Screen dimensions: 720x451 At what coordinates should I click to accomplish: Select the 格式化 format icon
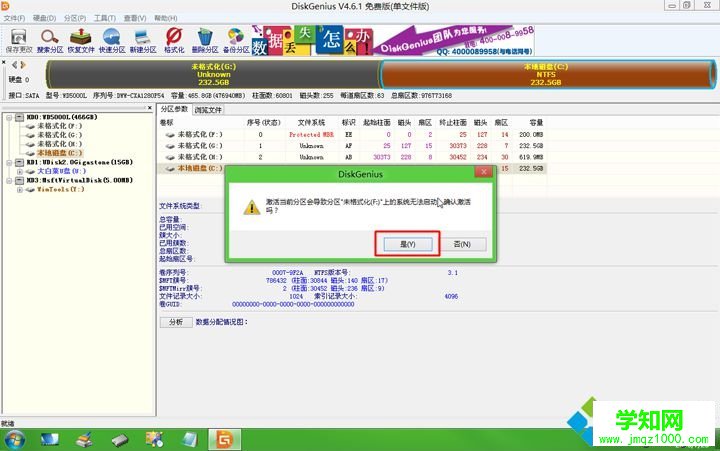[174, 40]
